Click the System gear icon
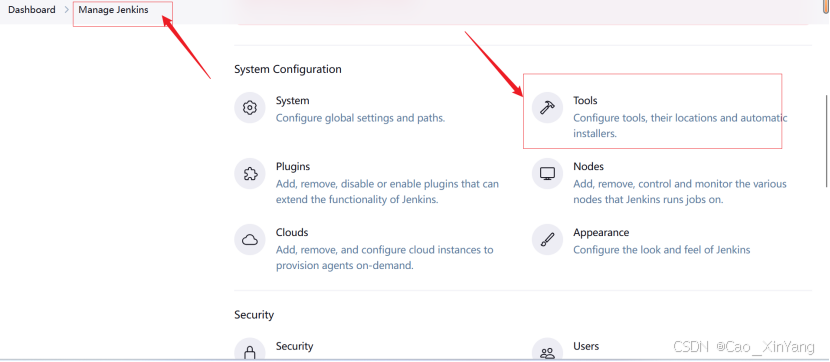This screenshot has height=362, width=830. (x=249, y=108)
